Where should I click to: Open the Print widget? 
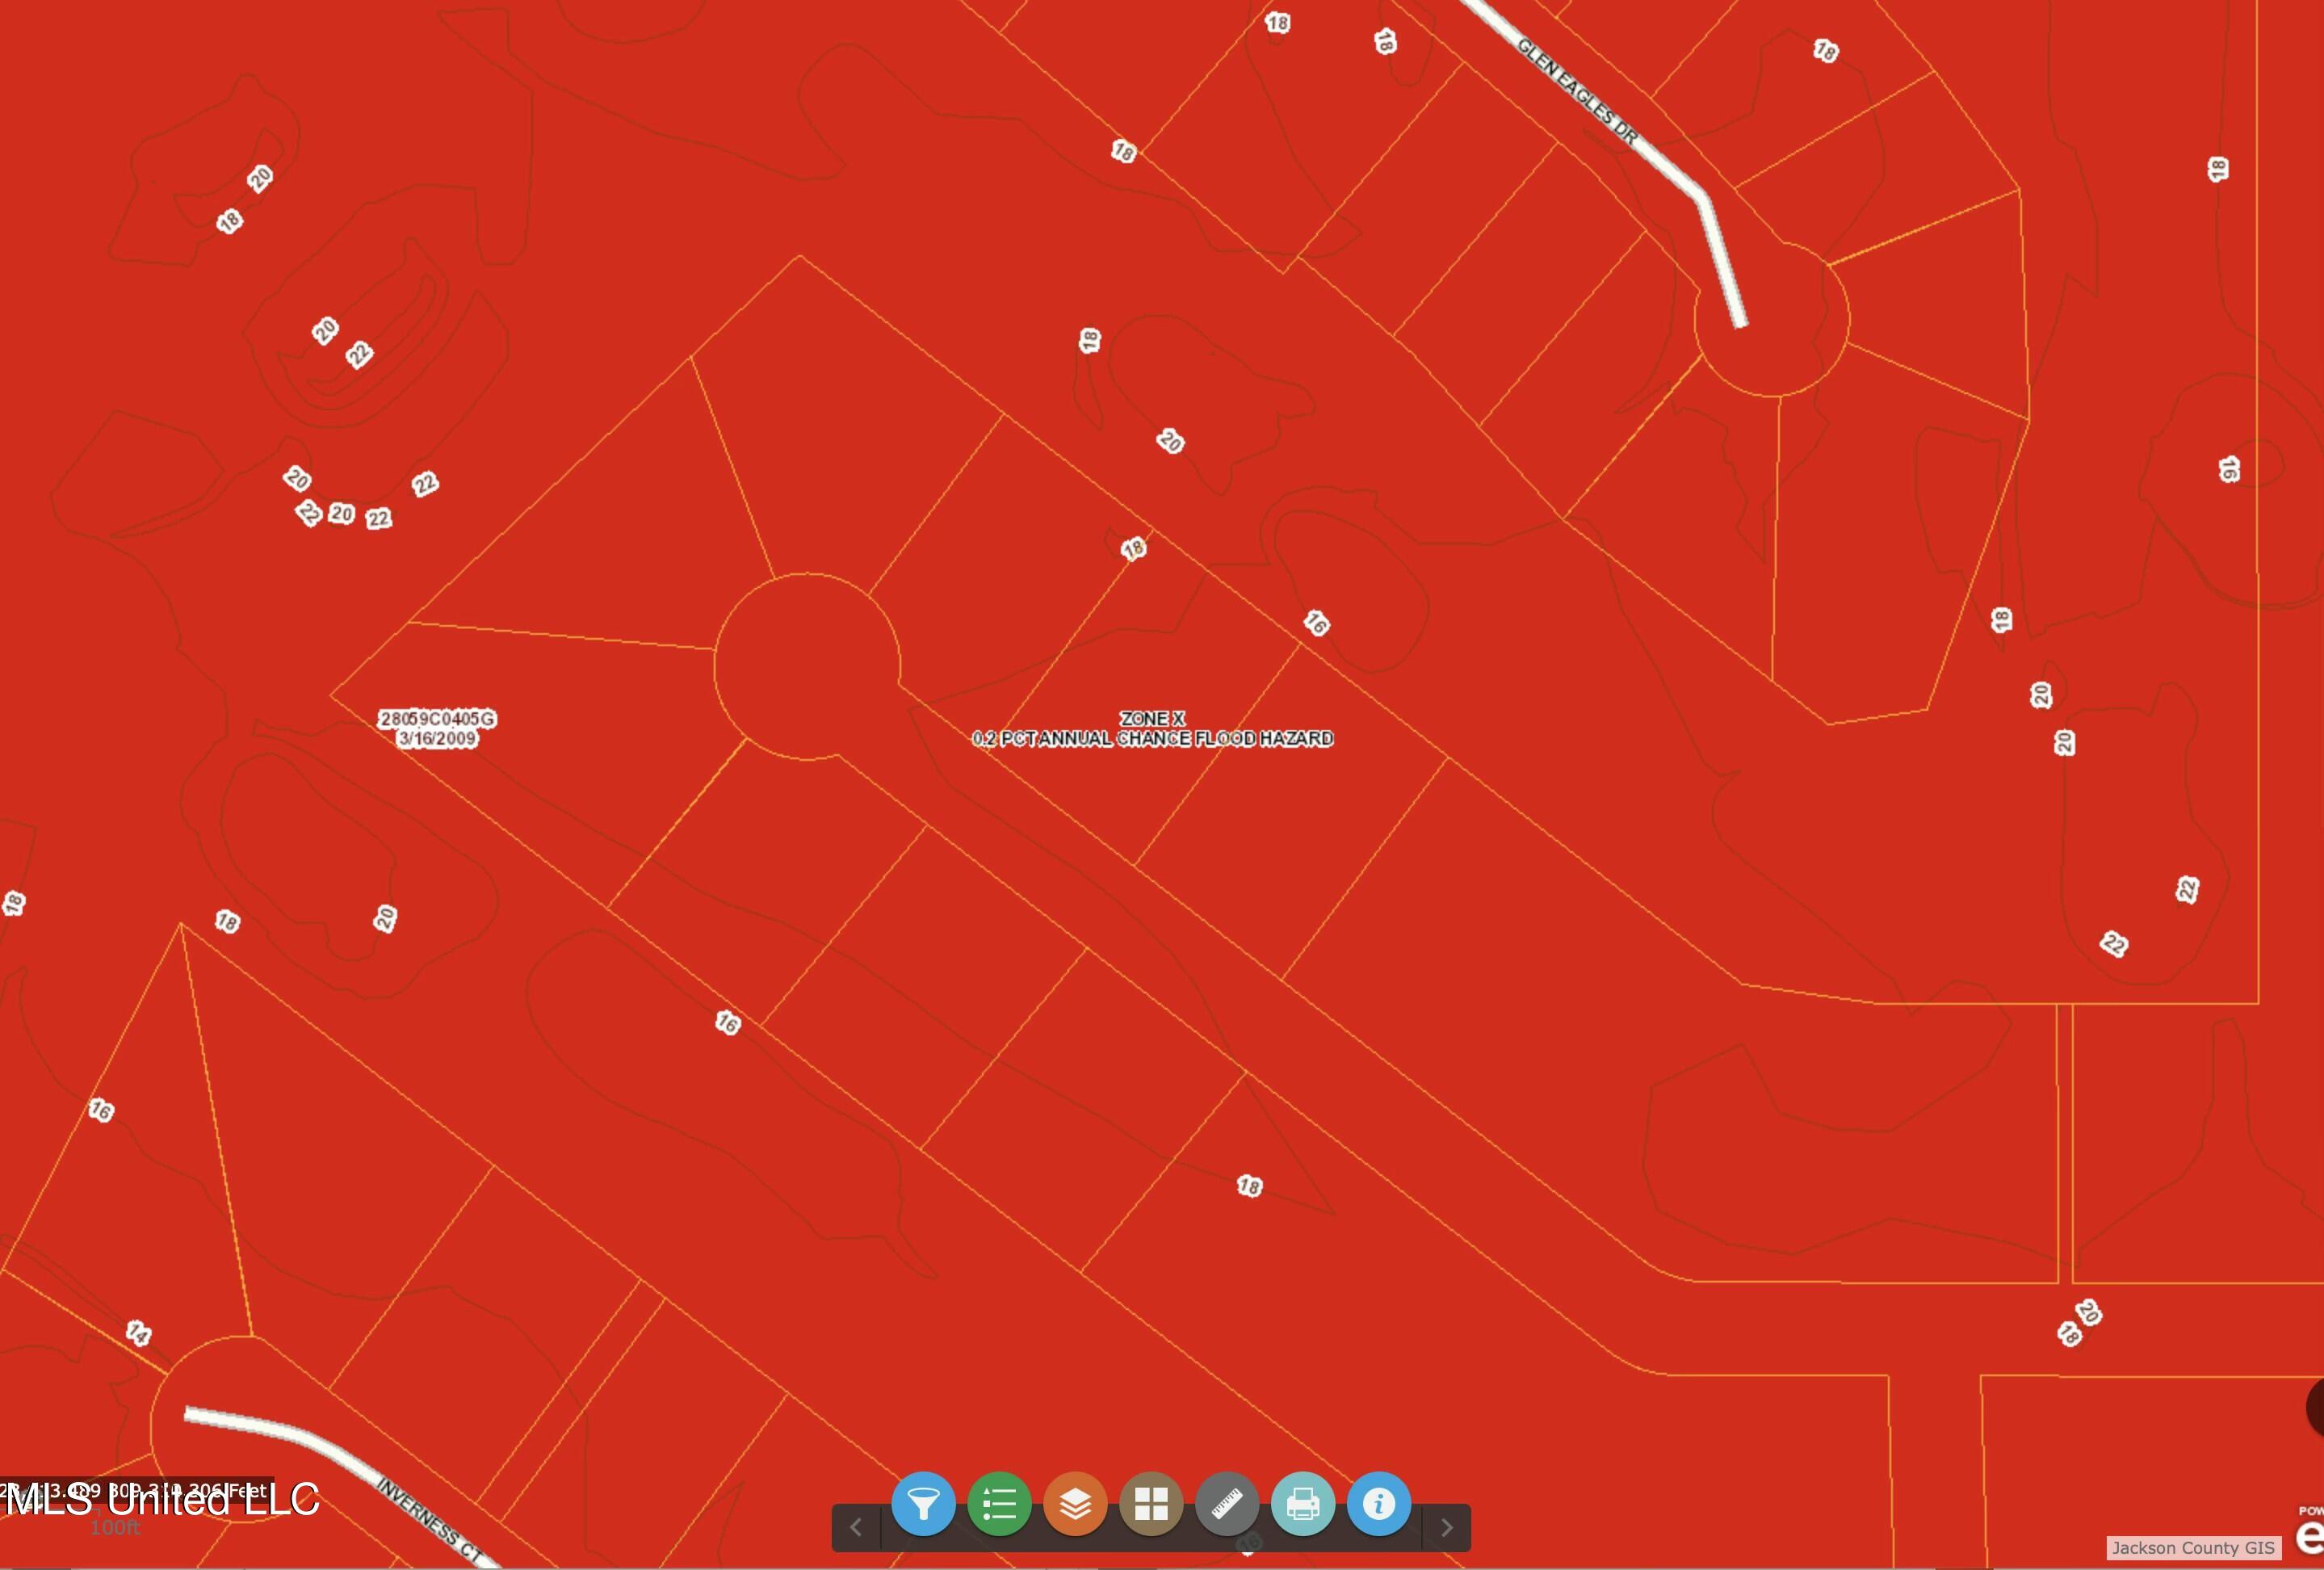[1303, 1503]
